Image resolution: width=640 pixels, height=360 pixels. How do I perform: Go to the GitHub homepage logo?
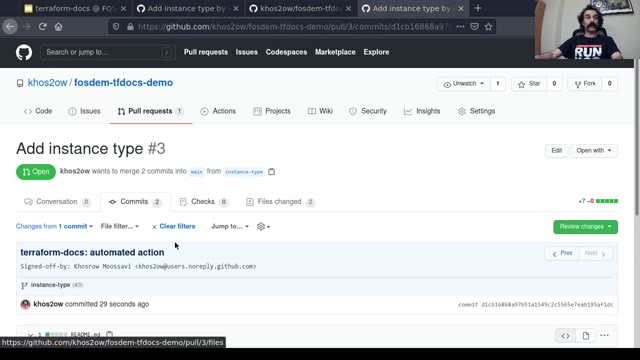(24, 52)
